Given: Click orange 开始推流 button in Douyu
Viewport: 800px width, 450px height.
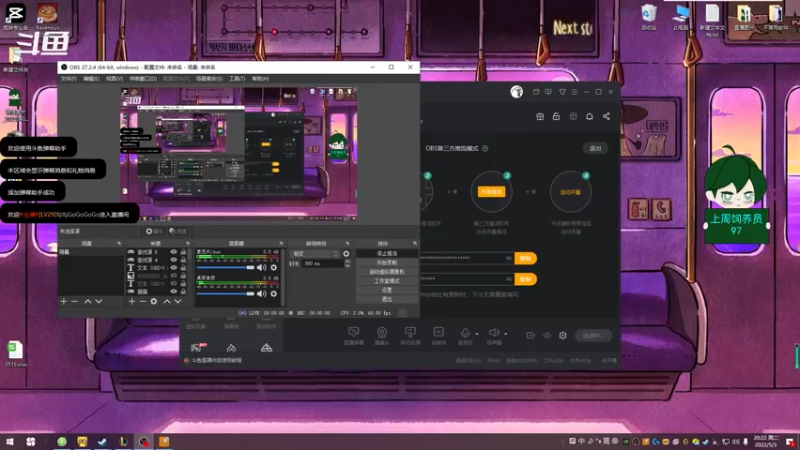Looking at the screenshot, I should pos(491,192).
